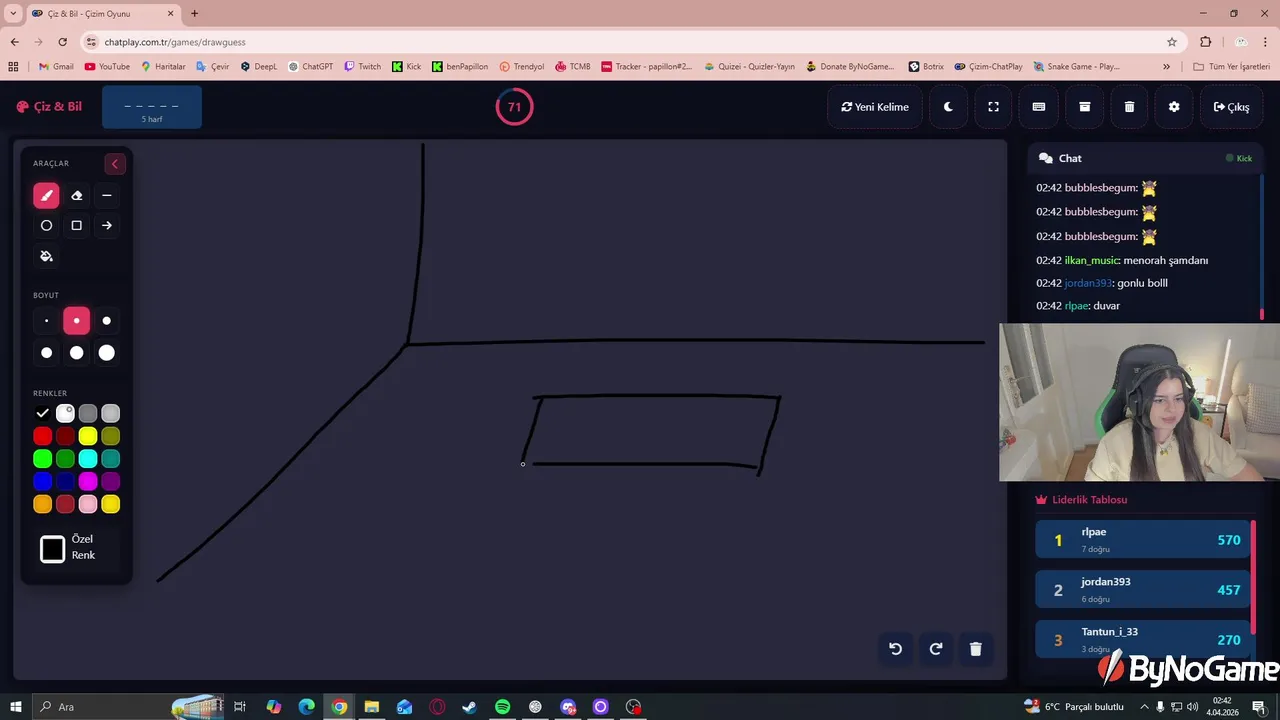This screenshot has width=1280, height=720.
Task: Choose the largest brush size dot
Action: pyautogui.click(x=107, y=353)
